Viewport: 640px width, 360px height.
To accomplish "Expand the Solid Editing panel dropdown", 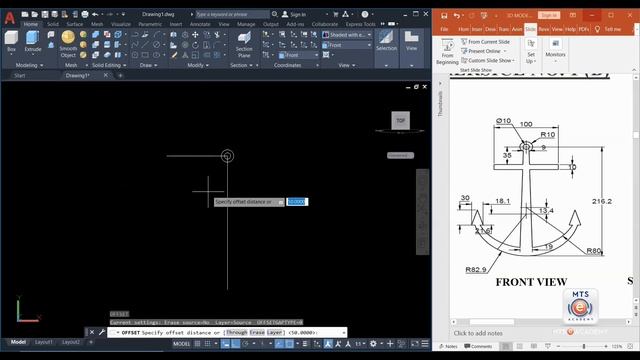I will (x=109, y=65).
